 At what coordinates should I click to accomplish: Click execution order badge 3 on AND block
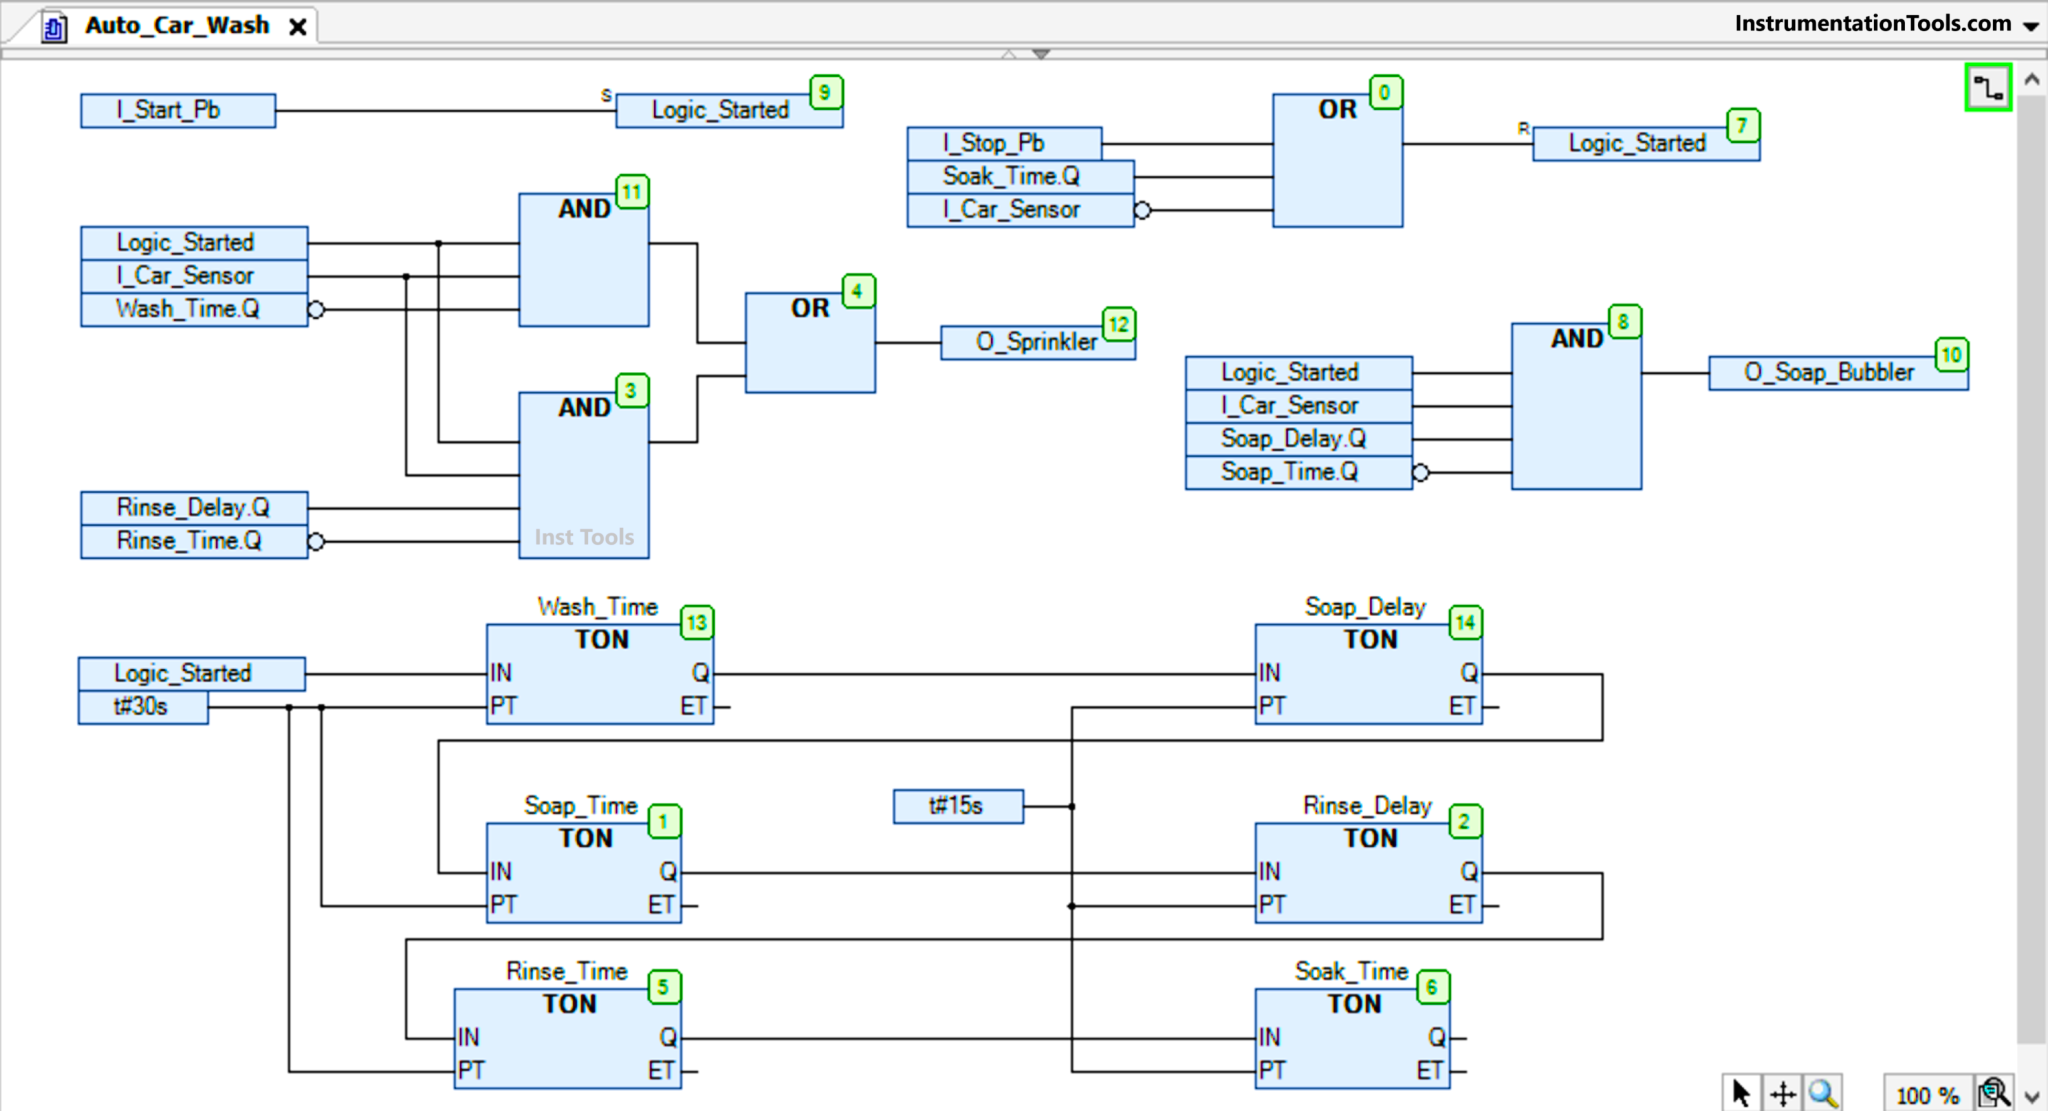click(632, 391)
